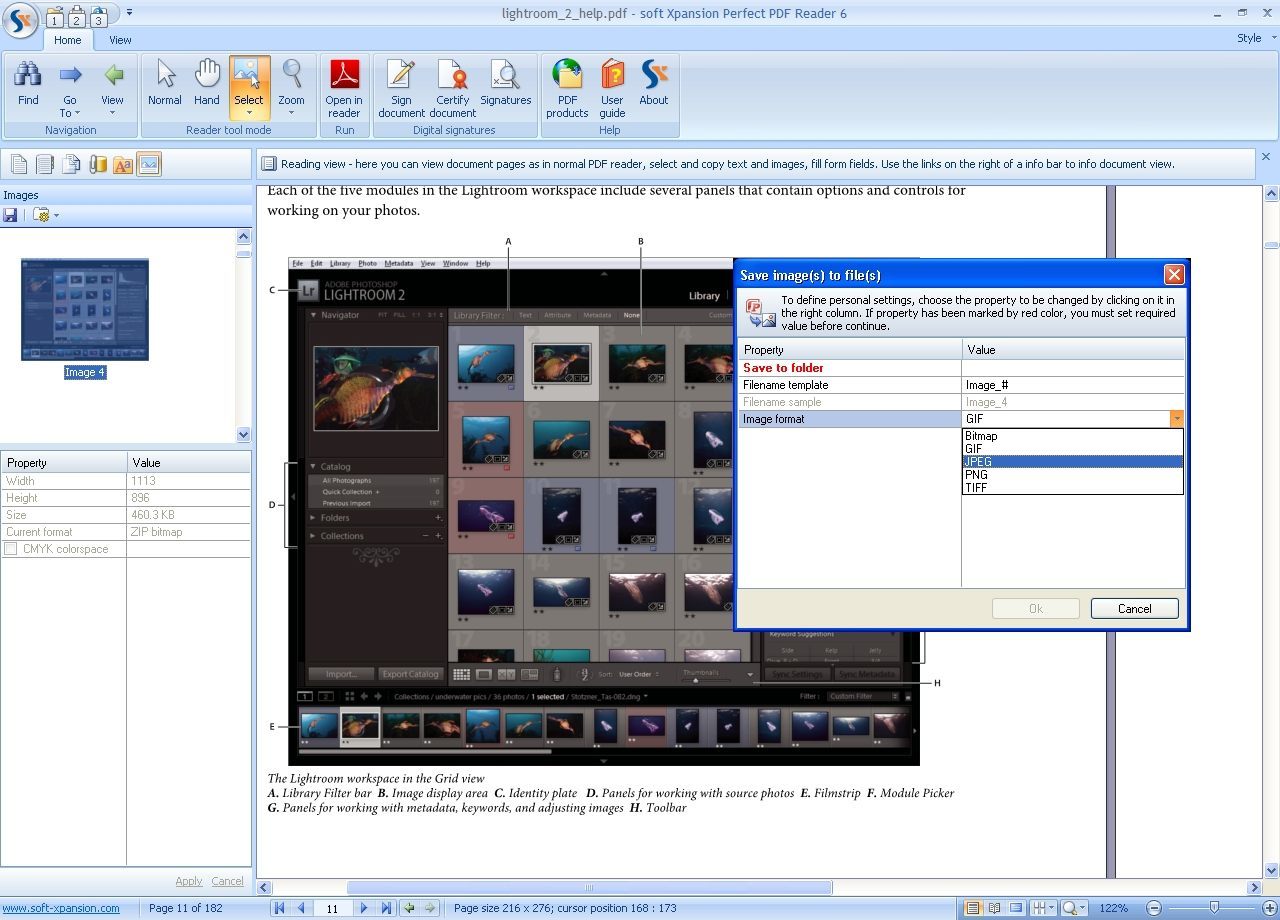The image size is (1280, 920).
Task: Go to the previous page
Action: click(x=301, y=908)
